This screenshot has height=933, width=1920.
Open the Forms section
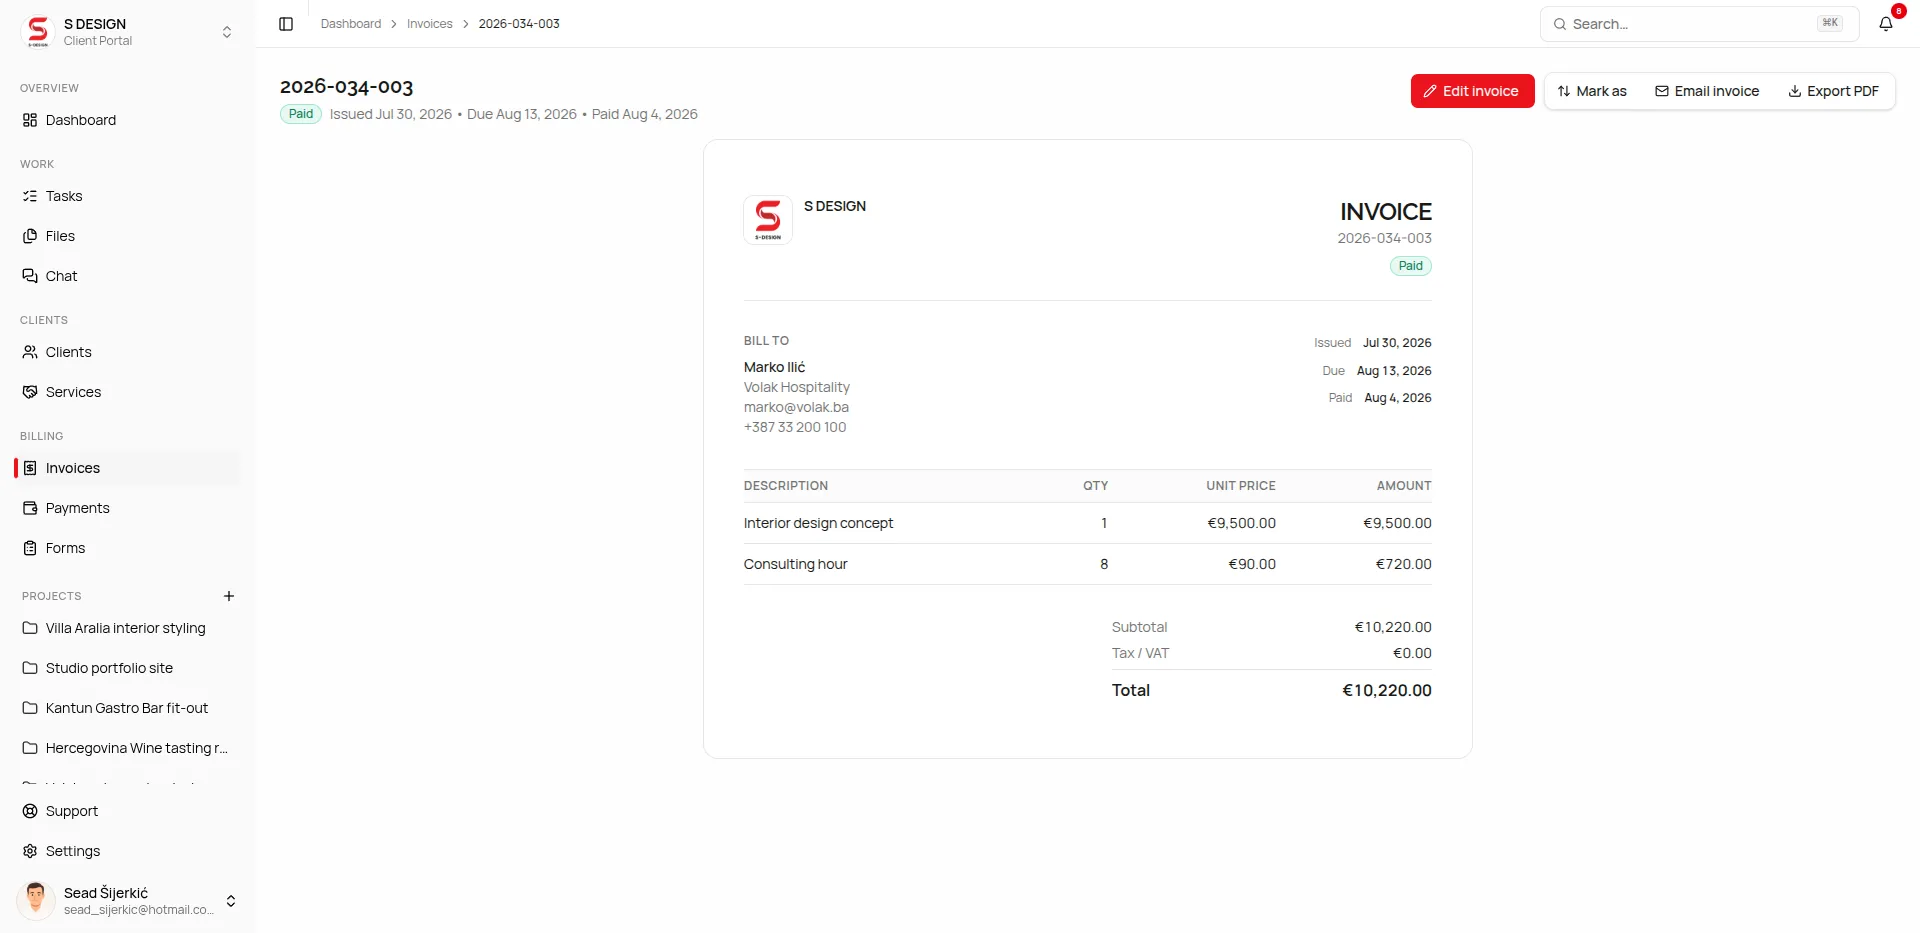coord(128,548)
